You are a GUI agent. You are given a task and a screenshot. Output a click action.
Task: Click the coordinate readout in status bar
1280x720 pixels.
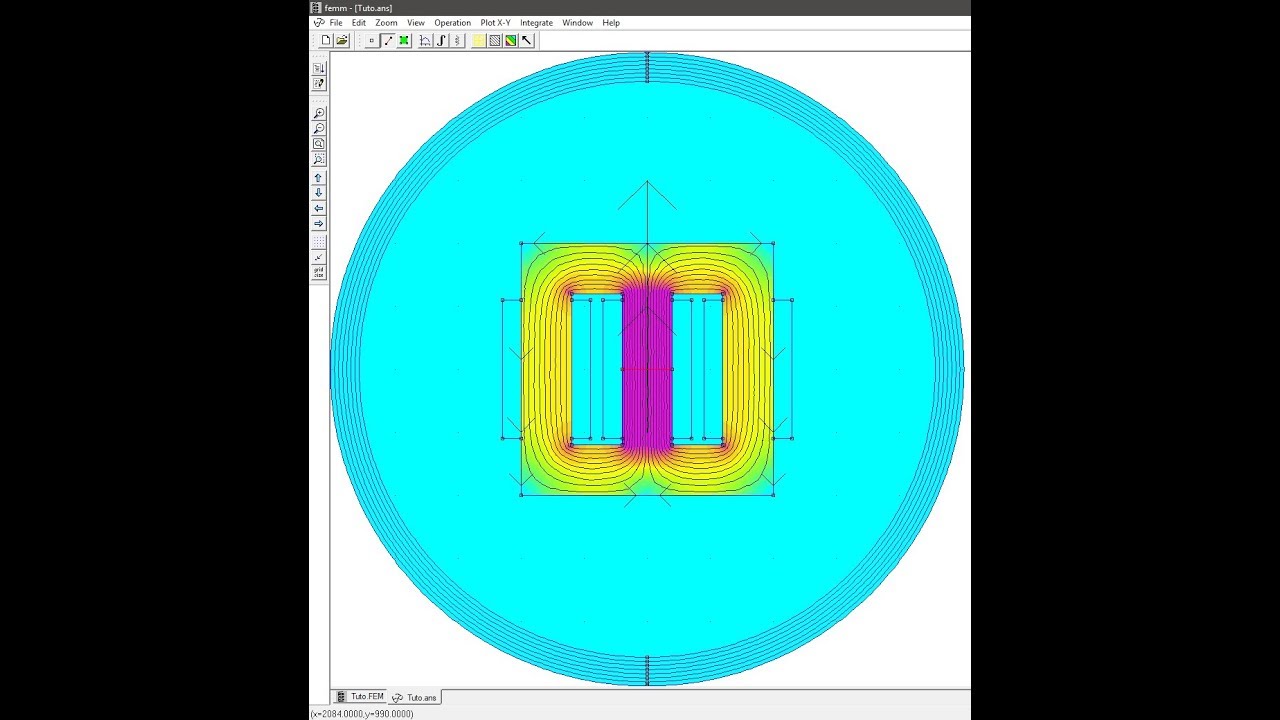coord(362,714)
